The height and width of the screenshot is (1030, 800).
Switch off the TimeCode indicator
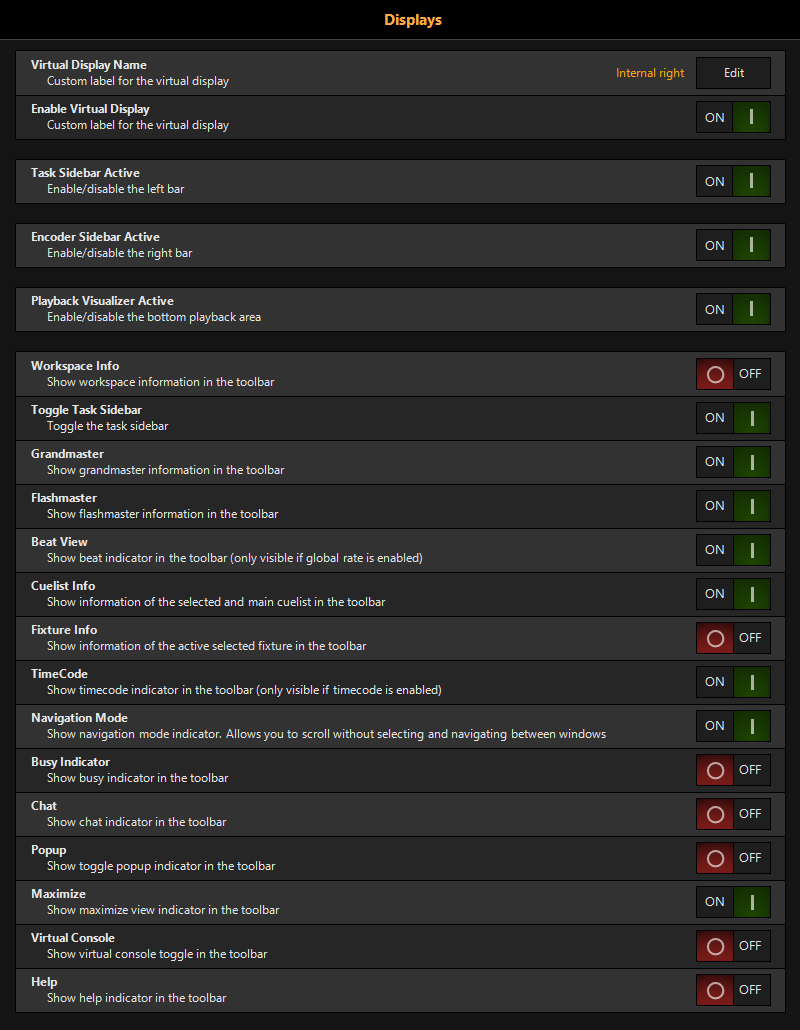[x=733, y=682]
